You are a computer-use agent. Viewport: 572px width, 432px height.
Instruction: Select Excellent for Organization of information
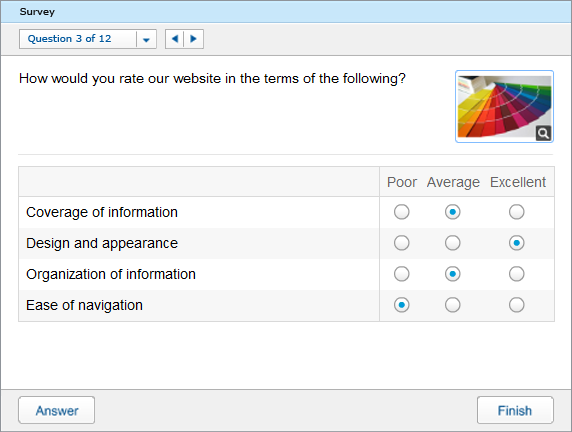(517, 274)
